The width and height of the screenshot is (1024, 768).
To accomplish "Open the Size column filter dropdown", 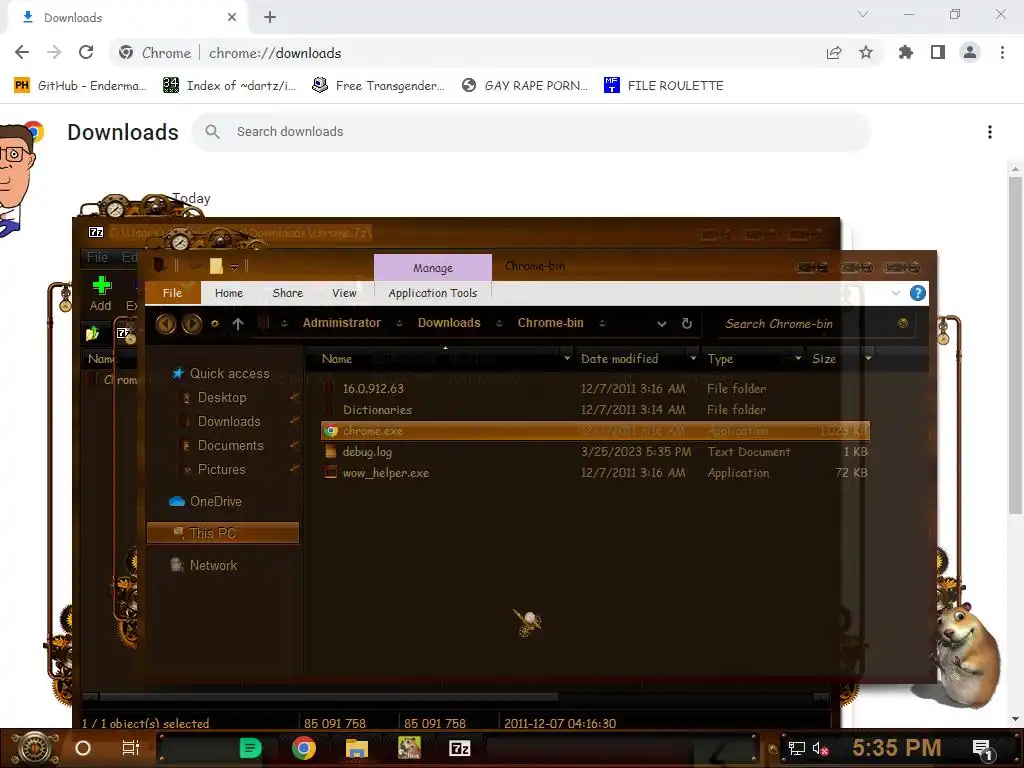I will pos(867,359).
